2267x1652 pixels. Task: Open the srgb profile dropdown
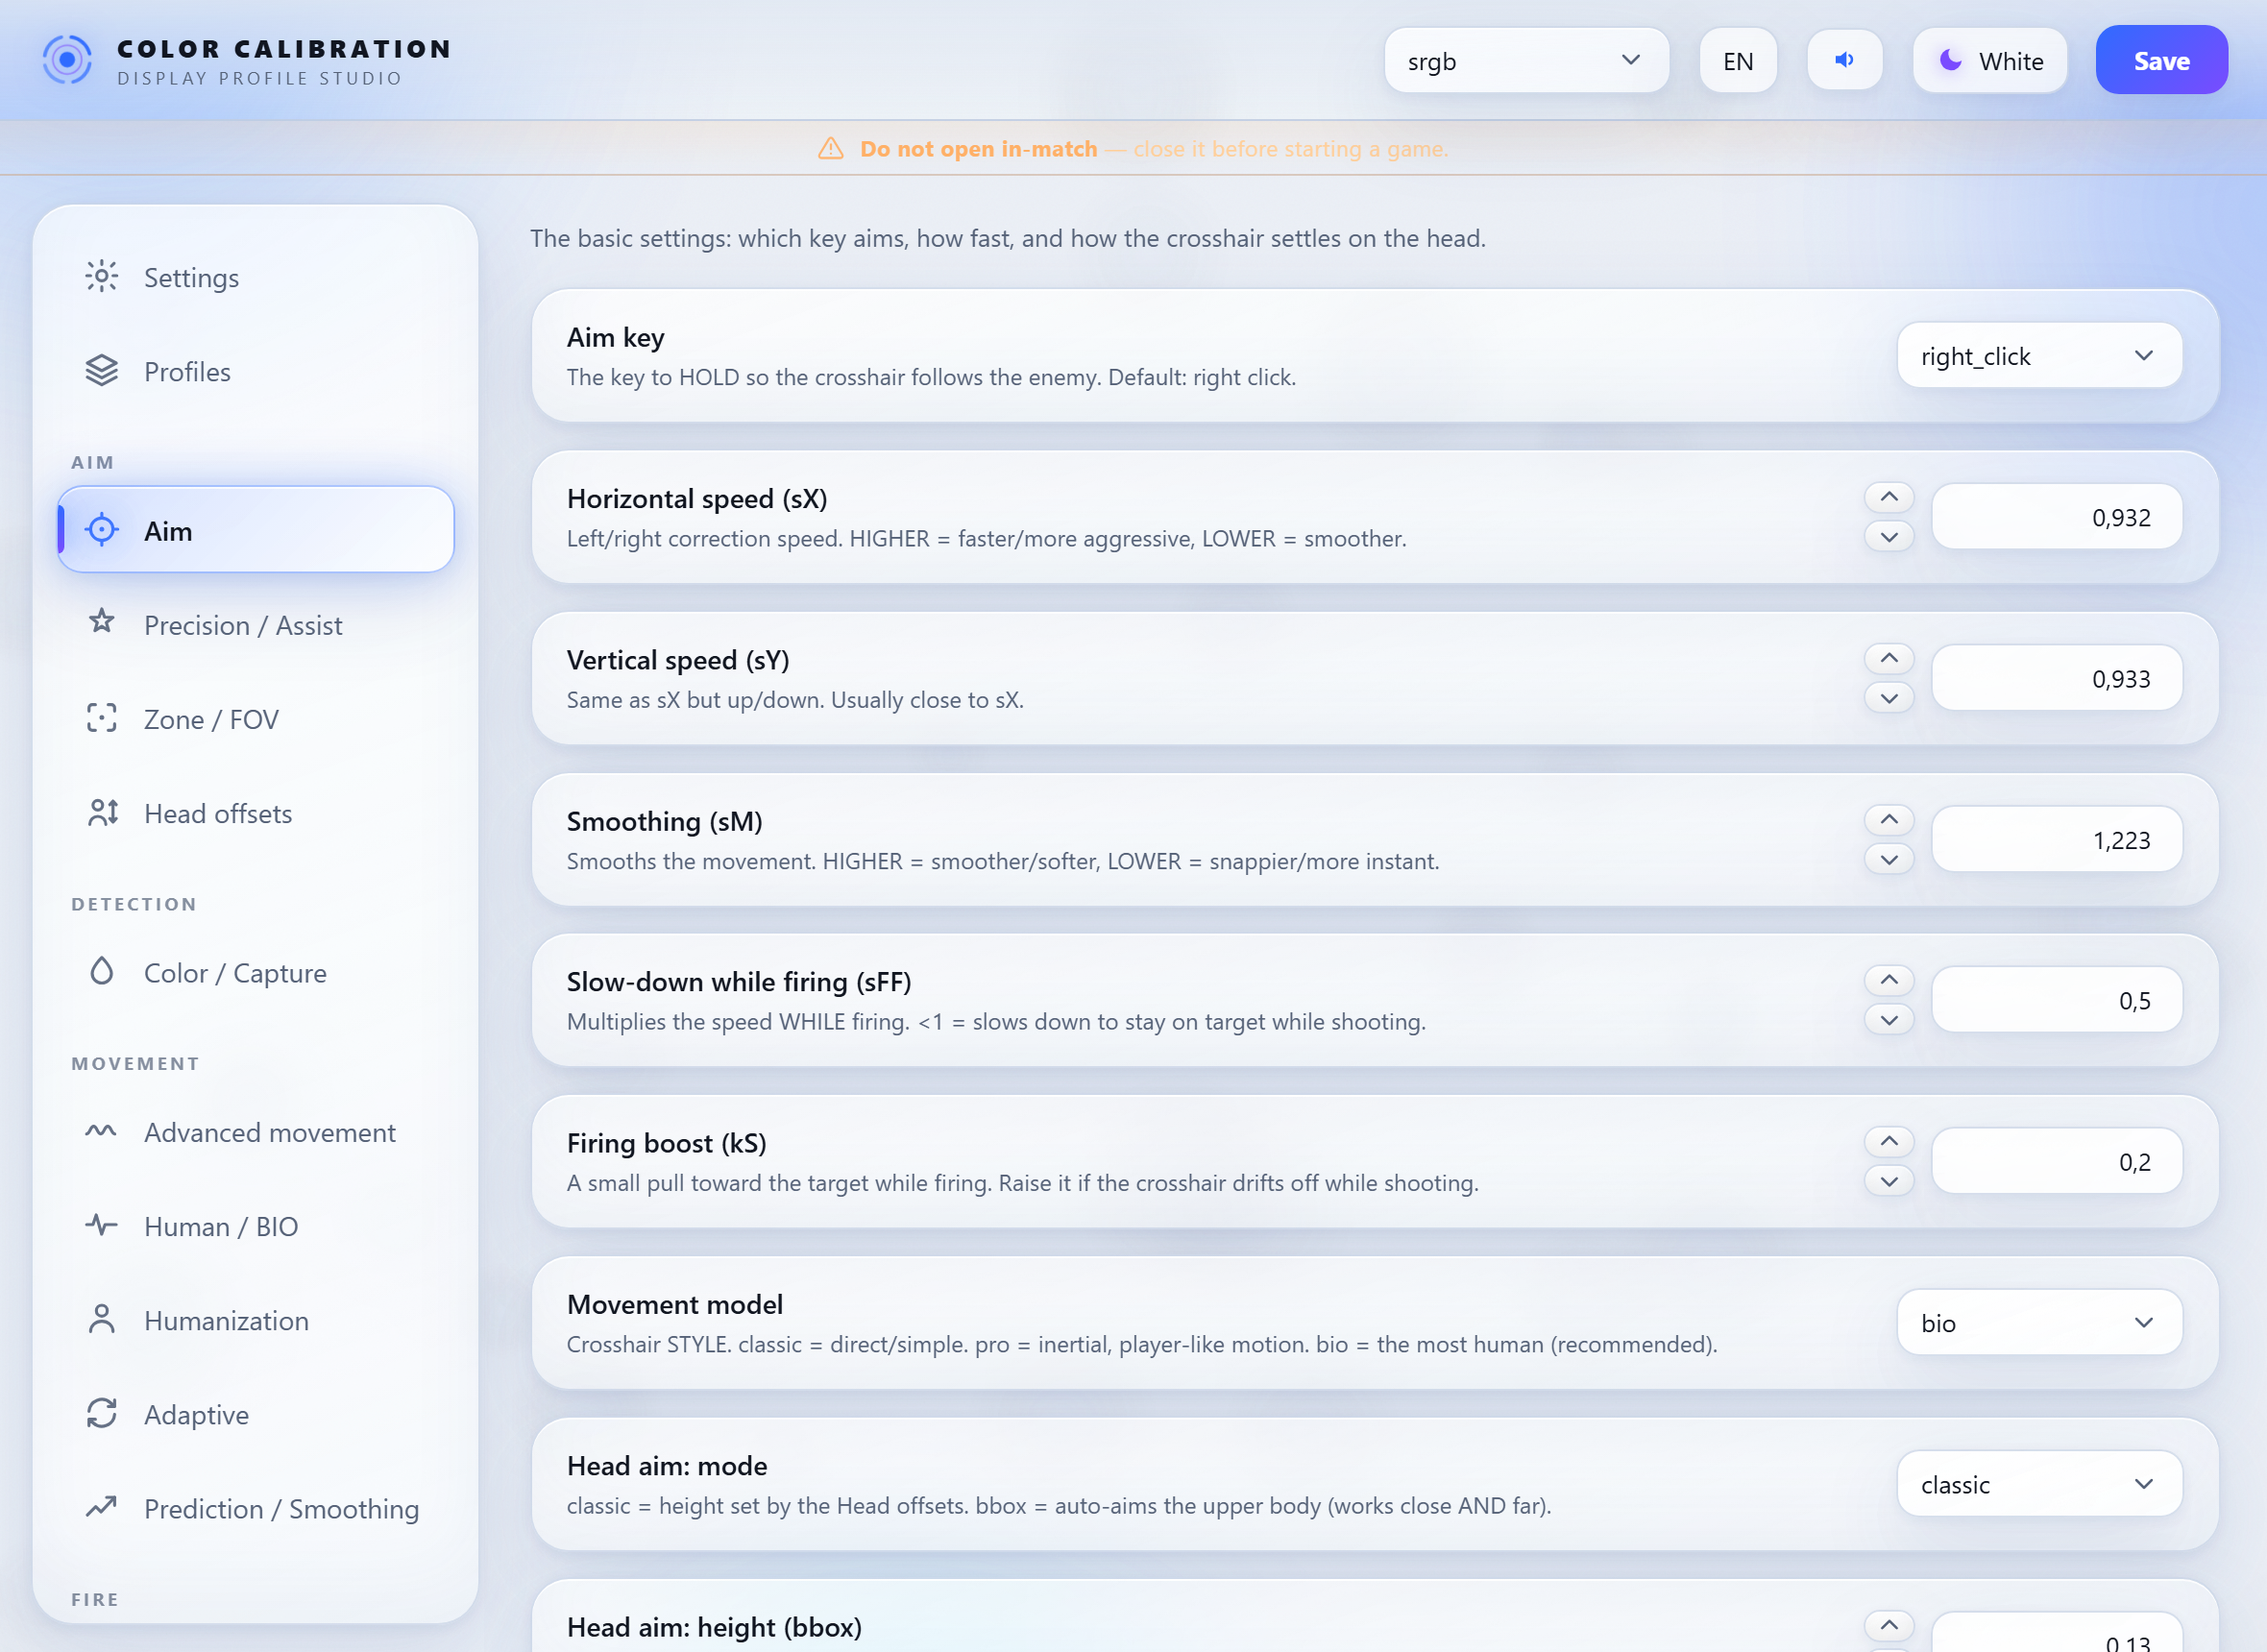pos(1526,60)
